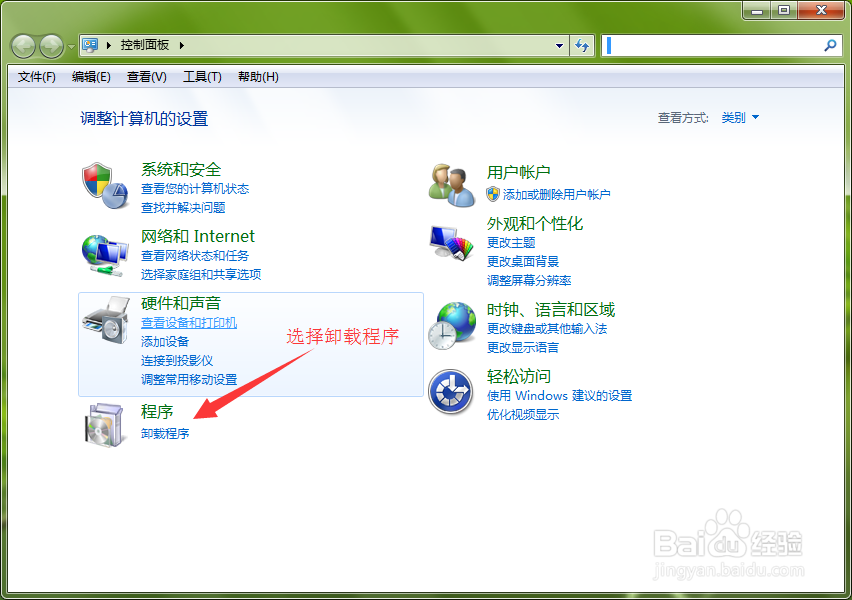Viewport: 852px width, 600px height.
Task: Click the search magnifier icon
Action: (x=830, y=46)
